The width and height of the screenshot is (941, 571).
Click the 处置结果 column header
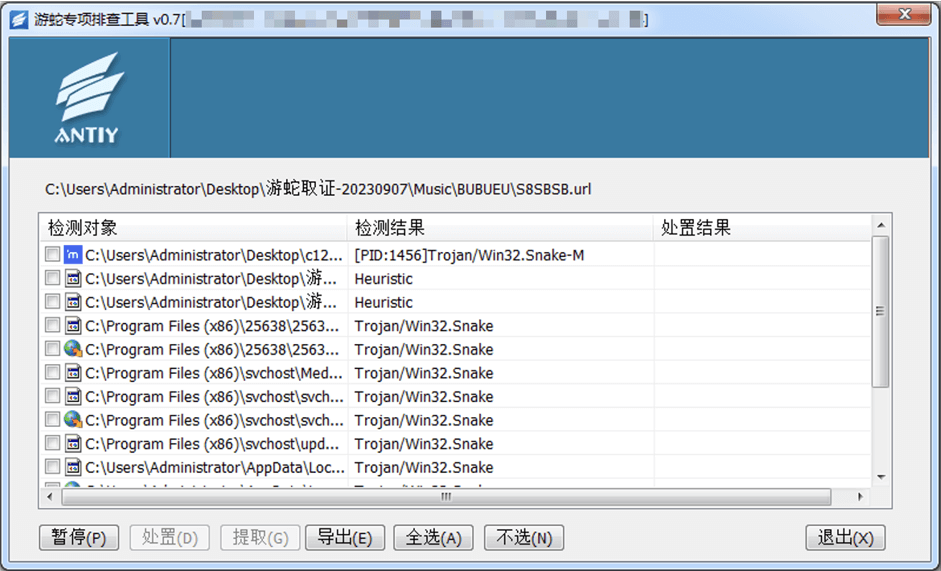pos(762,228)
